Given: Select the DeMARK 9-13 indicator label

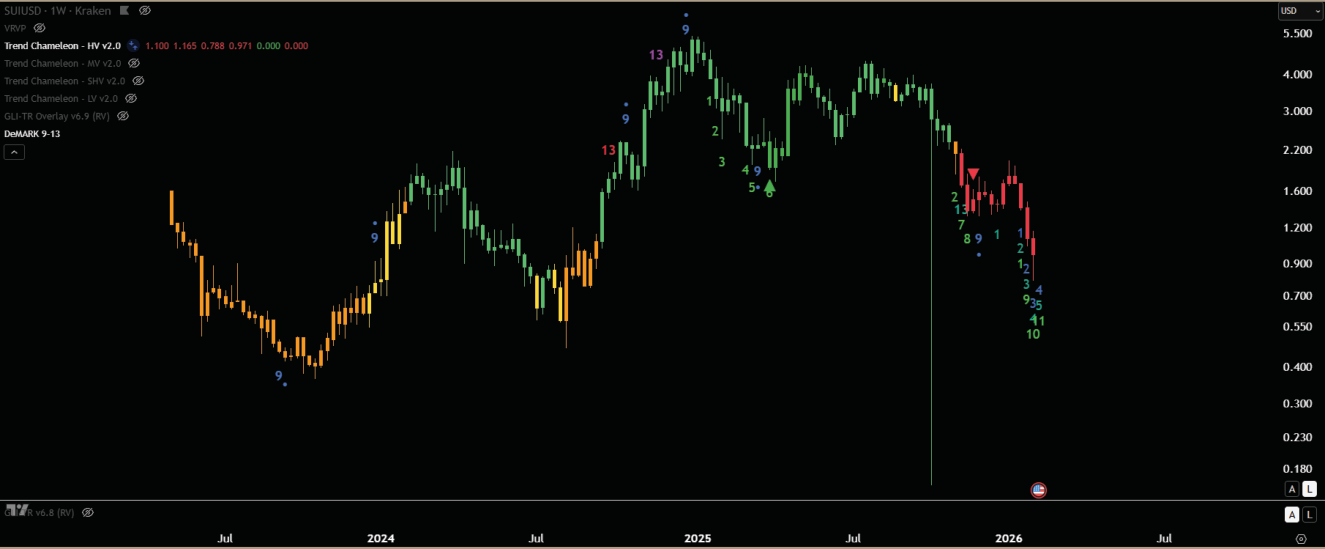Looking at the screenshot, I should [32, 134].
